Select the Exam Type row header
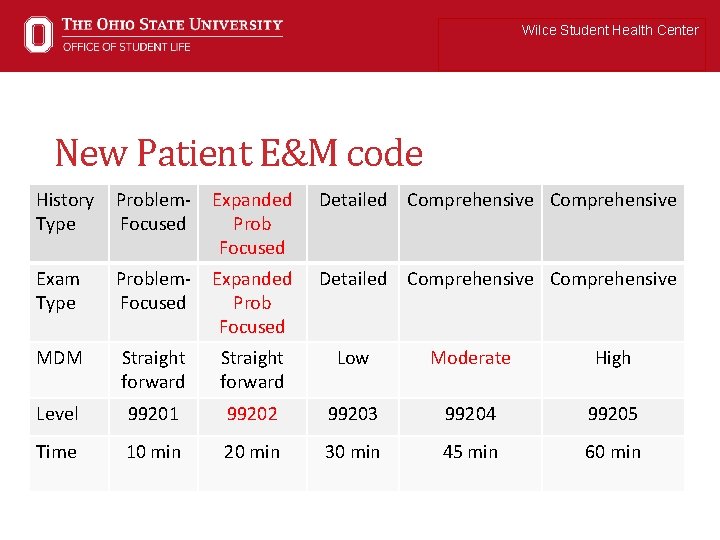Image resolution: width=720 pixels, height=540 pixels. coord(69,302)
